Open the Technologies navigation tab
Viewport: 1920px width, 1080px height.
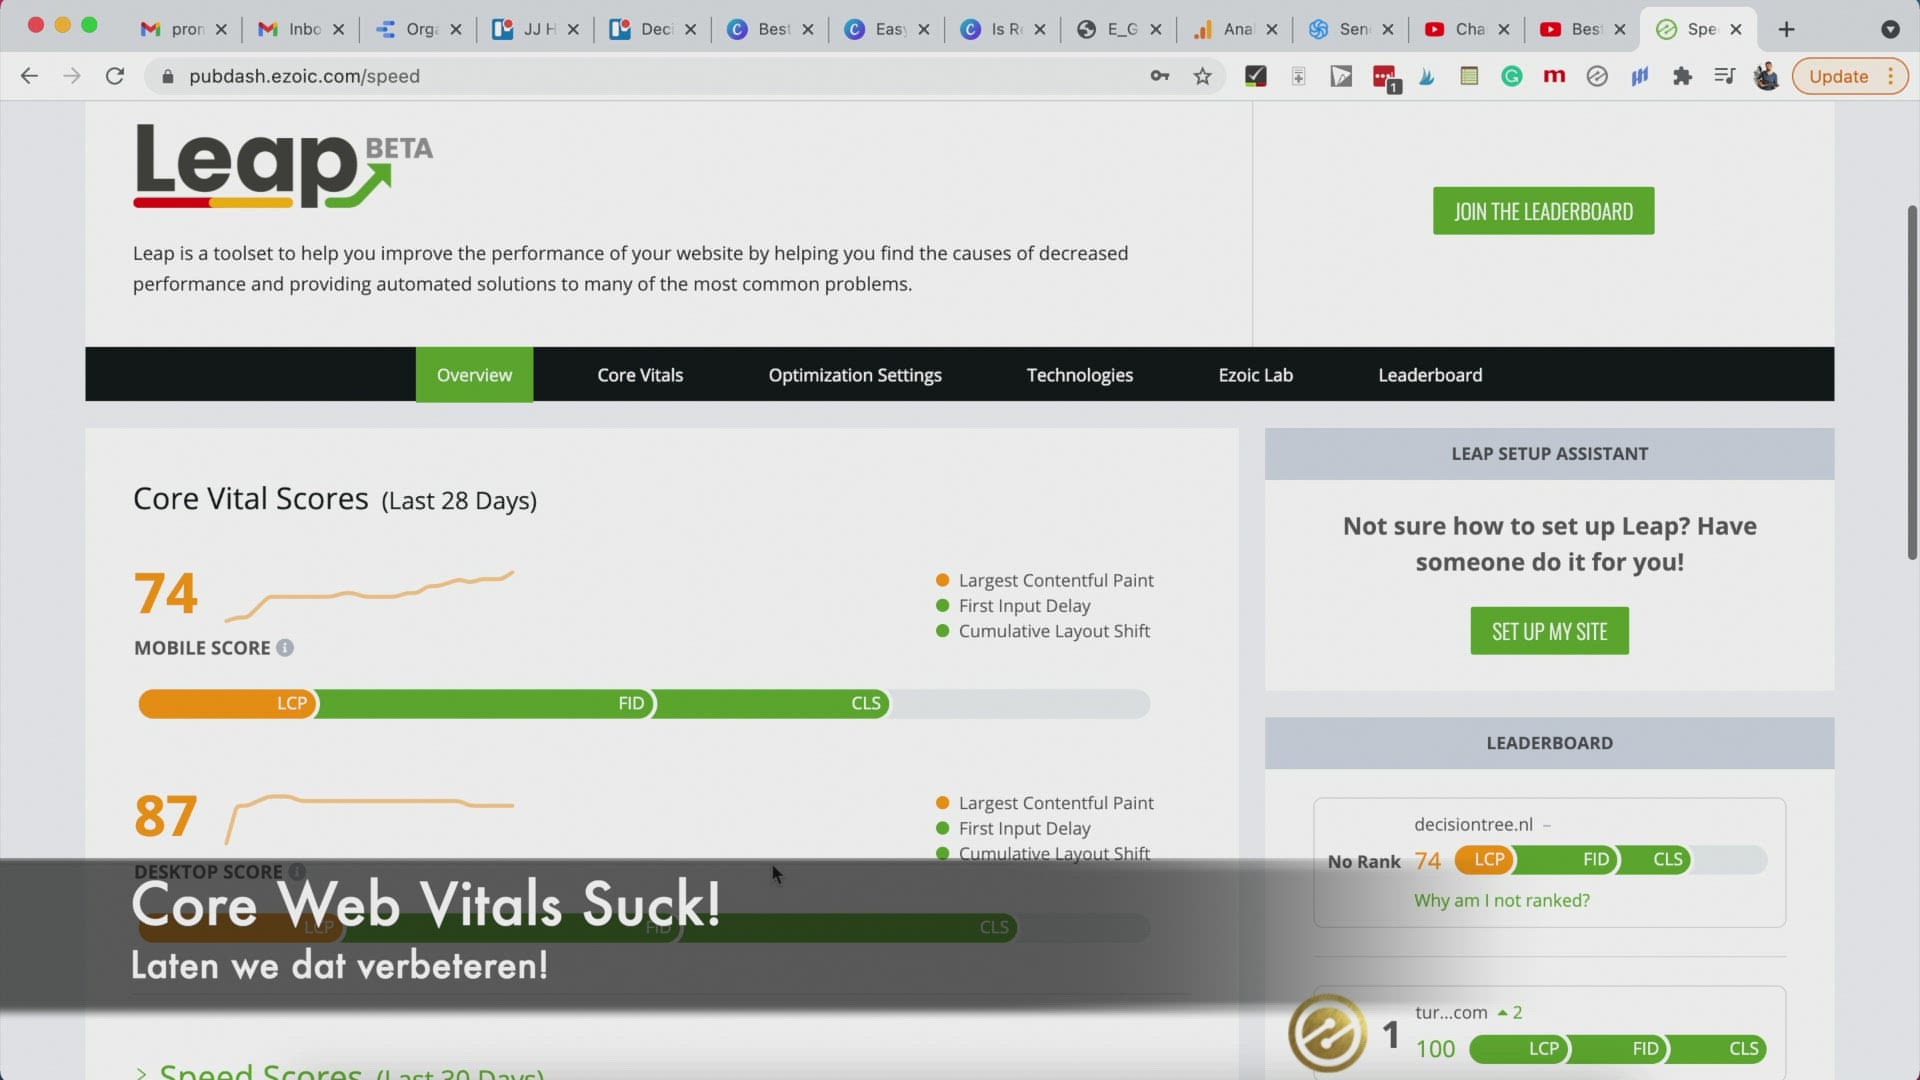[x=1080, y=375]
